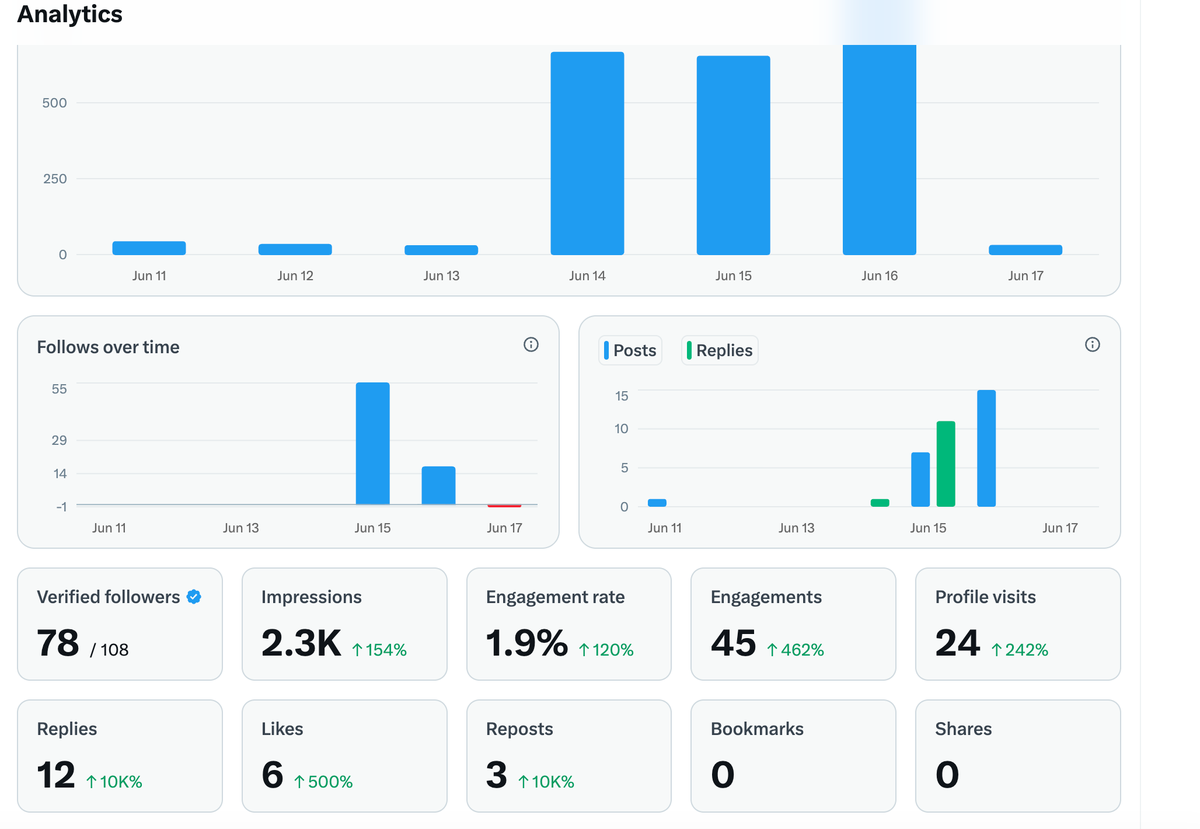The image size is (1200, 829).
Task: Click the info icon on Follows over time
Action: tap(531, 345)
